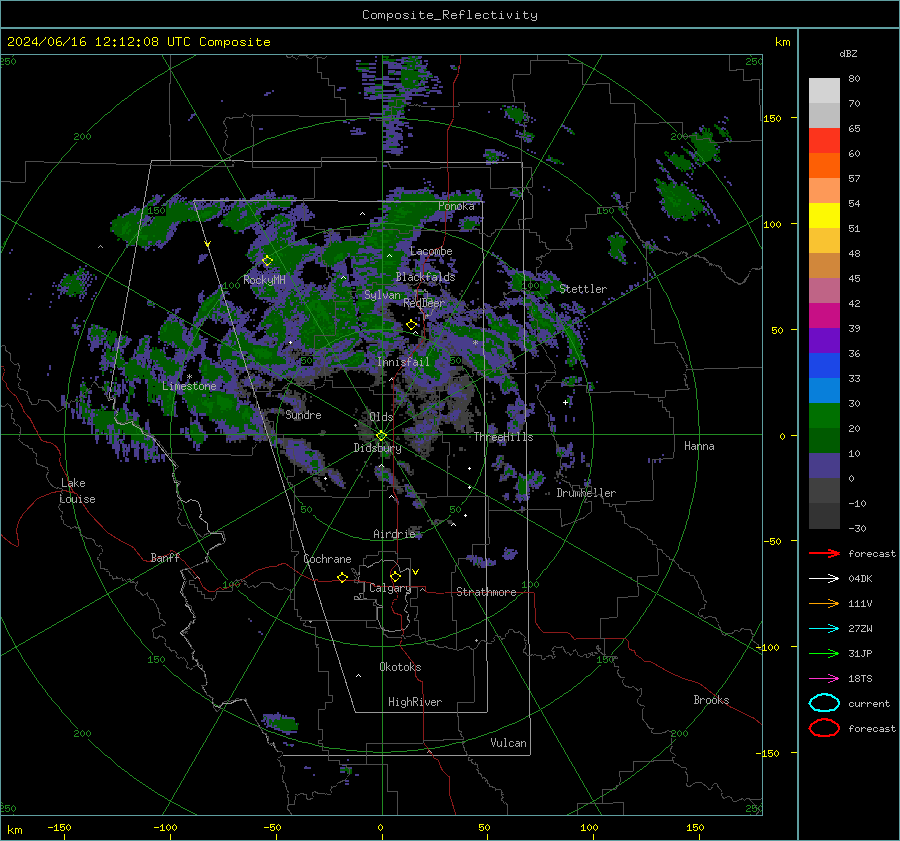Click the orange 111V arrow icon
The height and width of the screenshot is (841, 900).
(824, 603)
